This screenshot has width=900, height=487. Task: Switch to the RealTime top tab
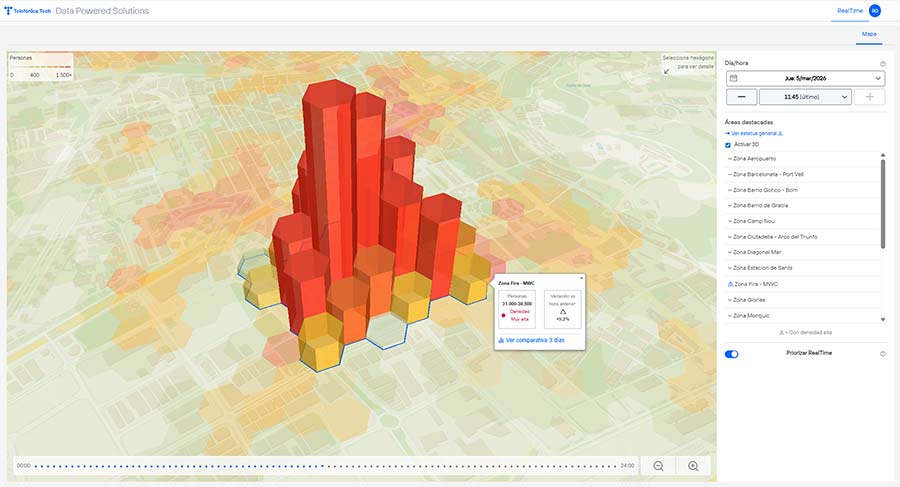848,10
